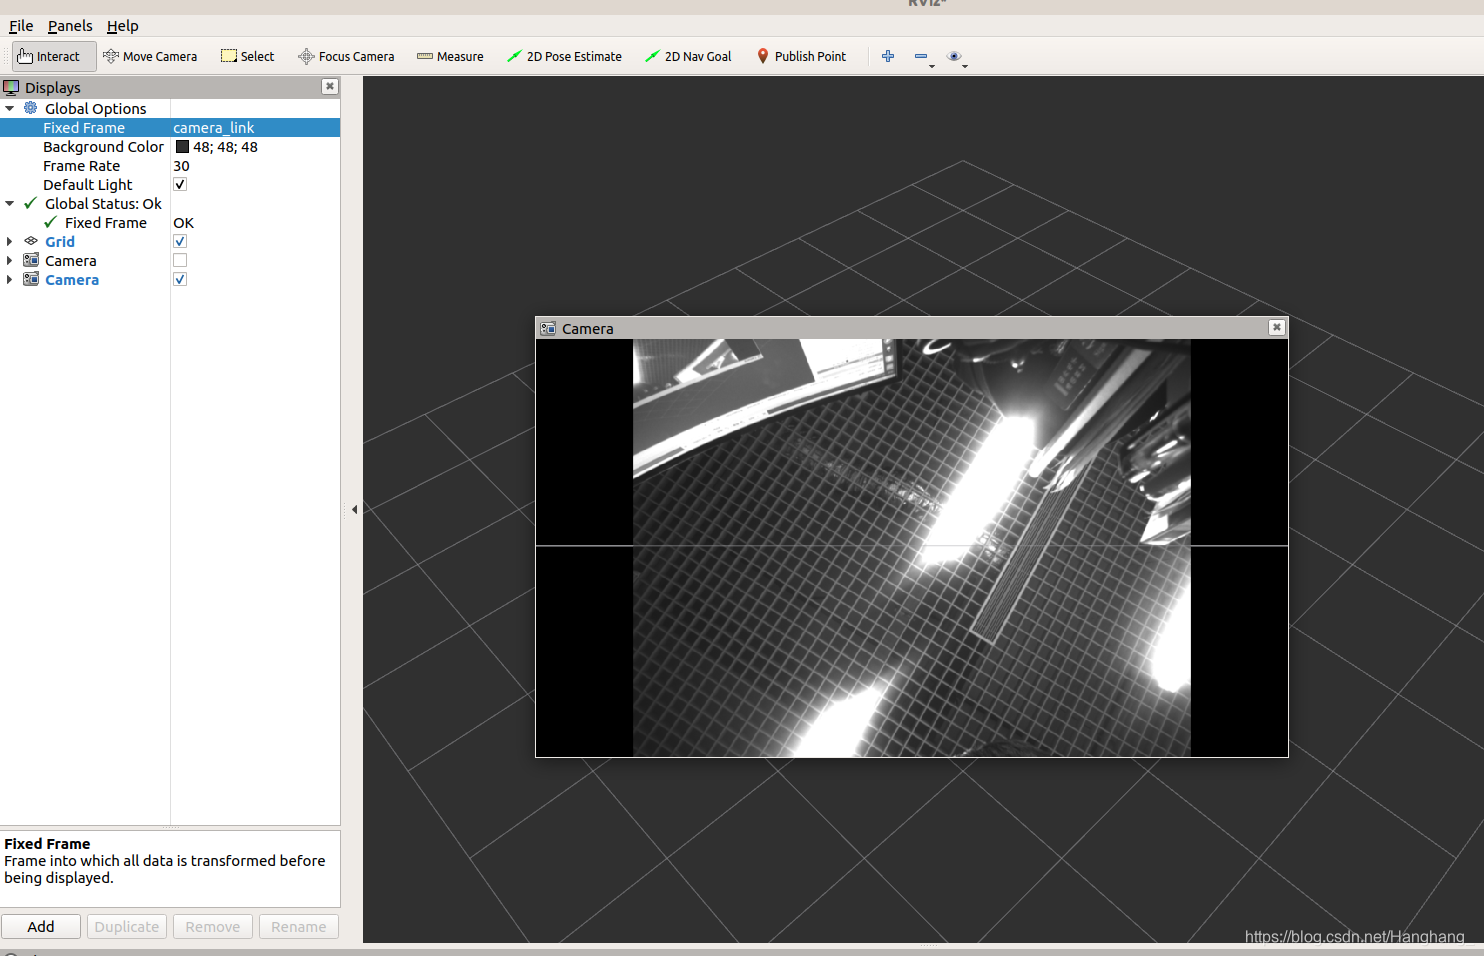Click the Camera window title bar
The width and height of the screenshot is (1484, 956).
click(911, 328)
